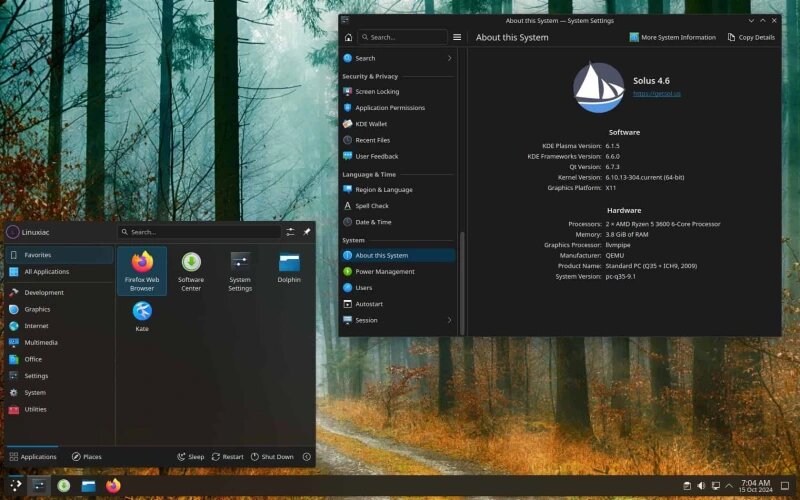Click System Settings icon pinned on taskbar
This screenshot has width=800, height=500.
[x=39, y=485]
